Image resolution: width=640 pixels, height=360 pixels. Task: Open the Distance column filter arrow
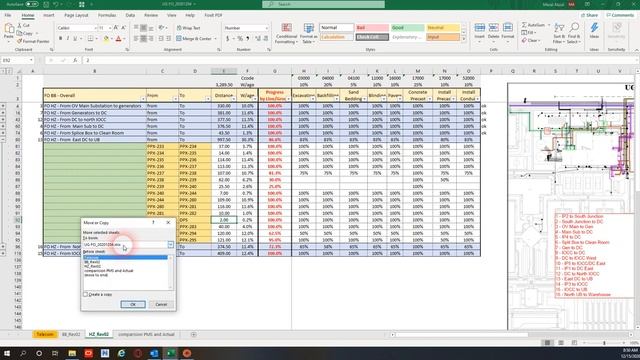[x=233, y=99]
